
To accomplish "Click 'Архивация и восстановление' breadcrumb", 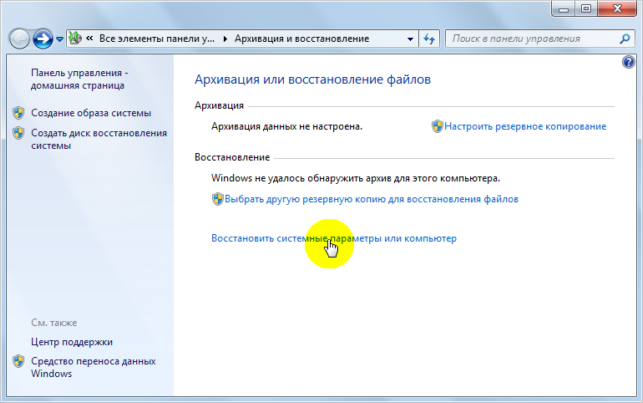I will [x=302, y=39].
